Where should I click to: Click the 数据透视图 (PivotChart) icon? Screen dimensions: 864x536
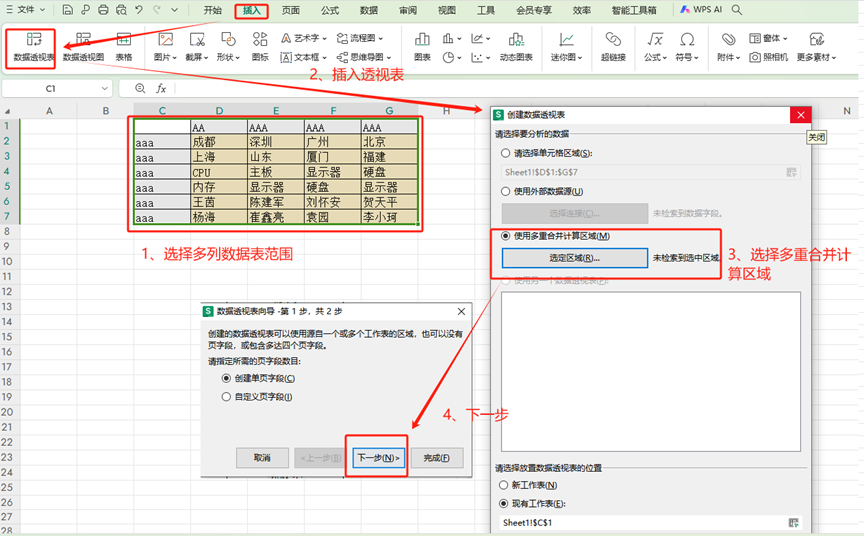pos(83,40)
